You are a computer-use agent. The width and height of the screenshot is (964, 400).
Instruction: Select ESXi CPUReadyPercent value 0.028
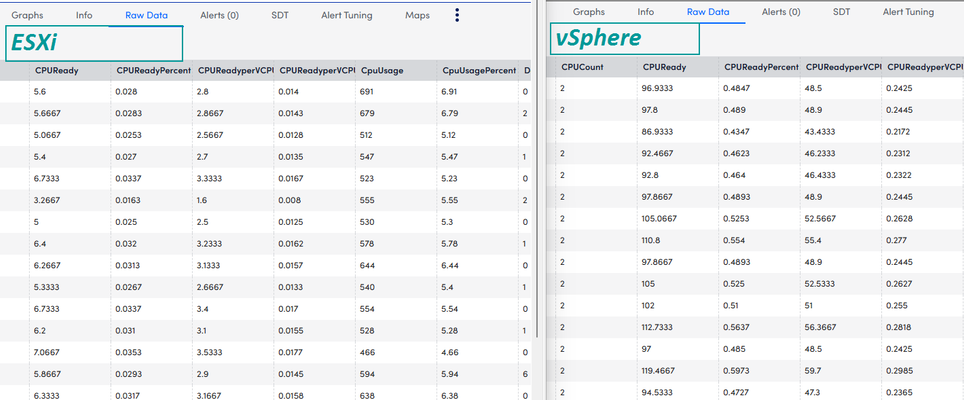pyautogui.click(x=126, y=92)
